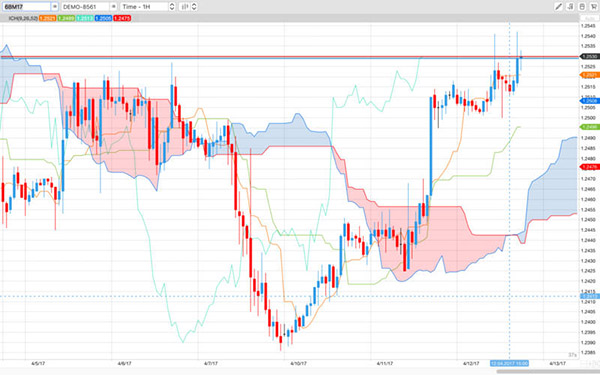Click the red horizontal resistance line
Image resolution: width=600 pixels, height=375 pixels.
click(x=290, y=57)
